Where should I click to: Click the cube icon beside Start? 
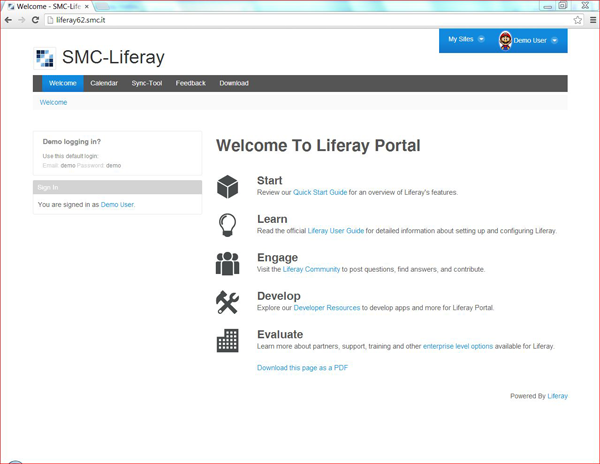227,186
